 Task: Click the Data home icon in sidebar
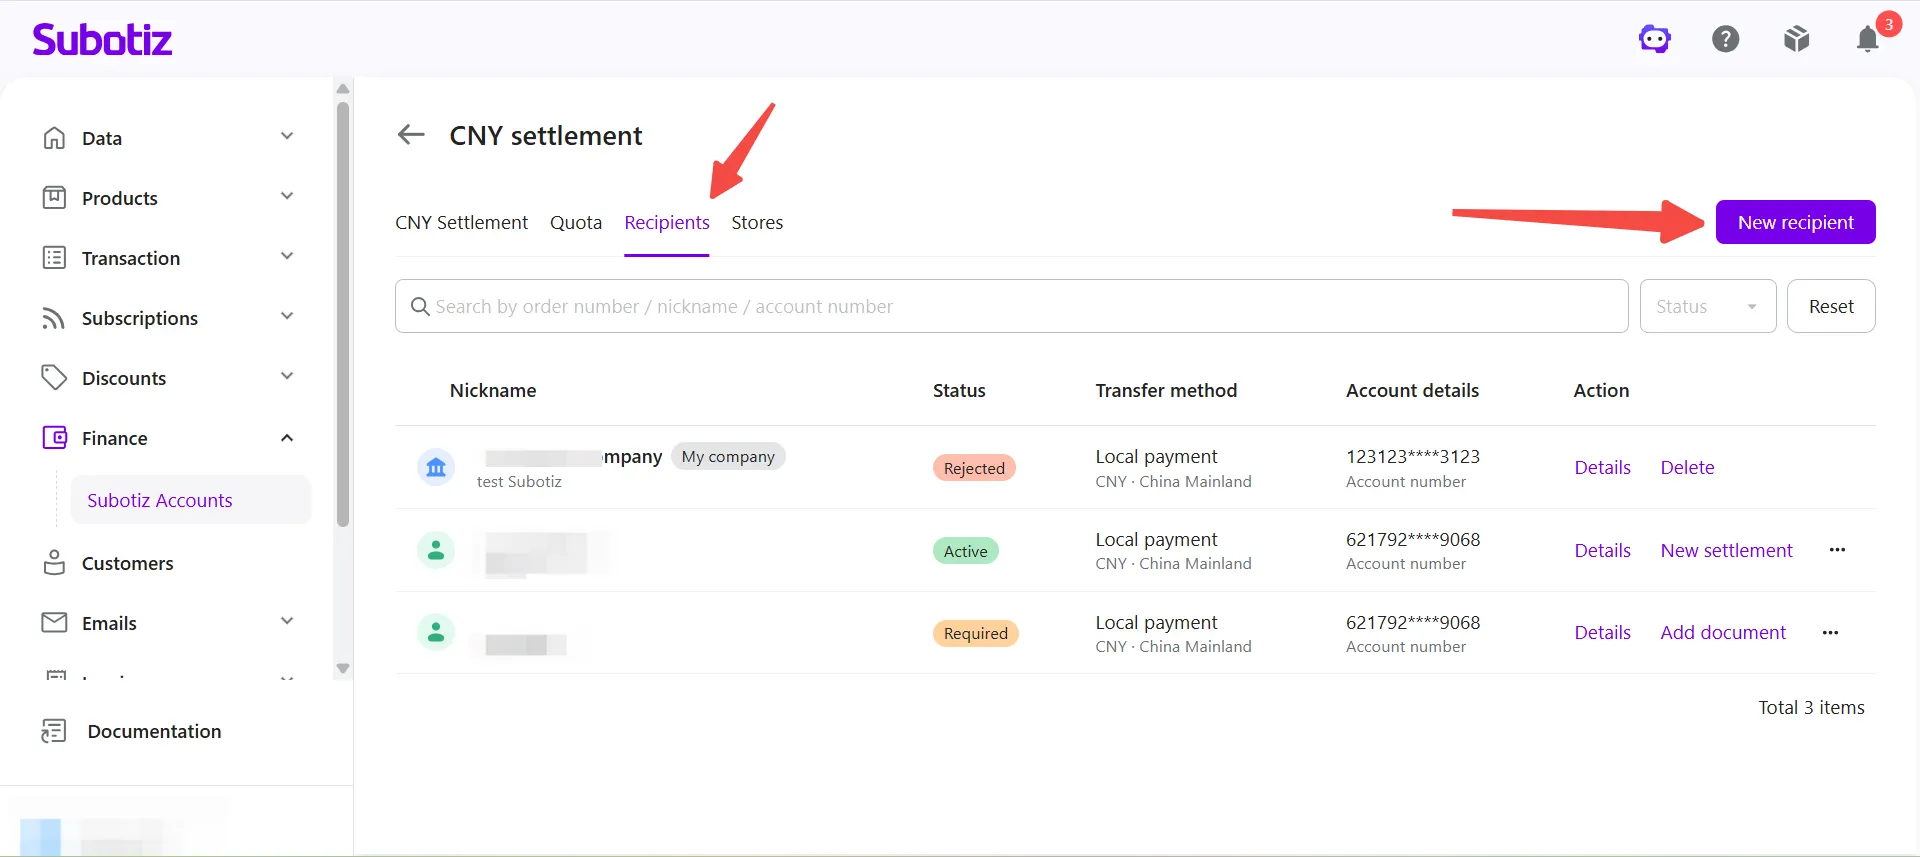click(x=54, y=137)
